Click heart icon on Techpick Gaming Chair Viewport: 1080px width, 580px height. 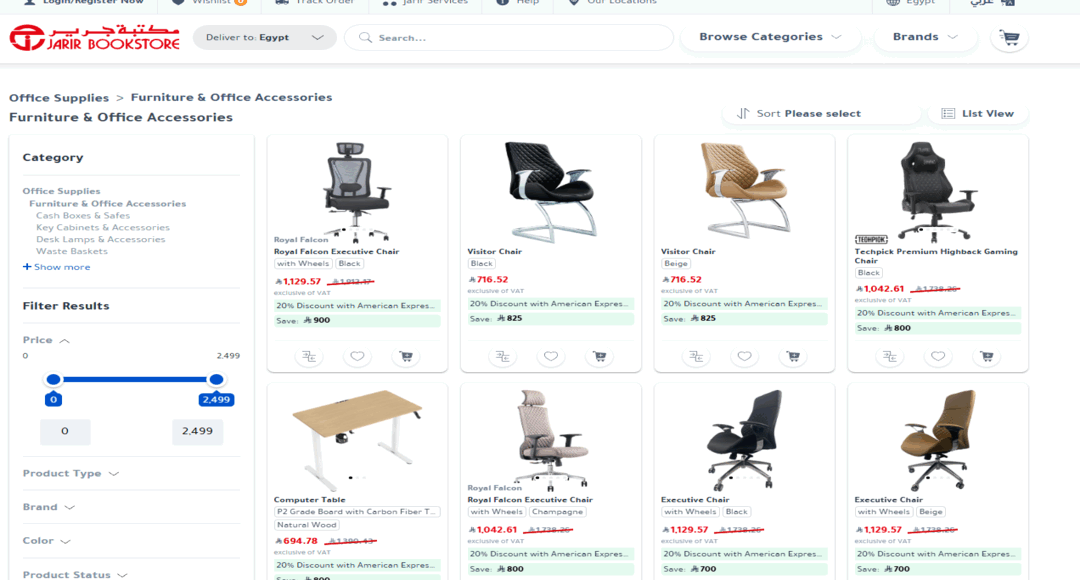[938, 356]
